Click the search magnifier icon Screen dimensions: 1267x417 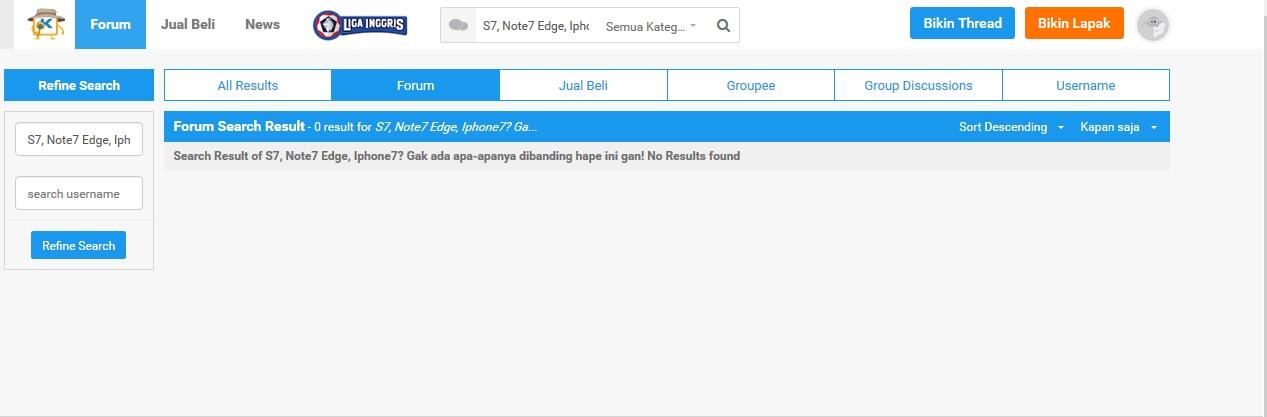tap(723, 25)
